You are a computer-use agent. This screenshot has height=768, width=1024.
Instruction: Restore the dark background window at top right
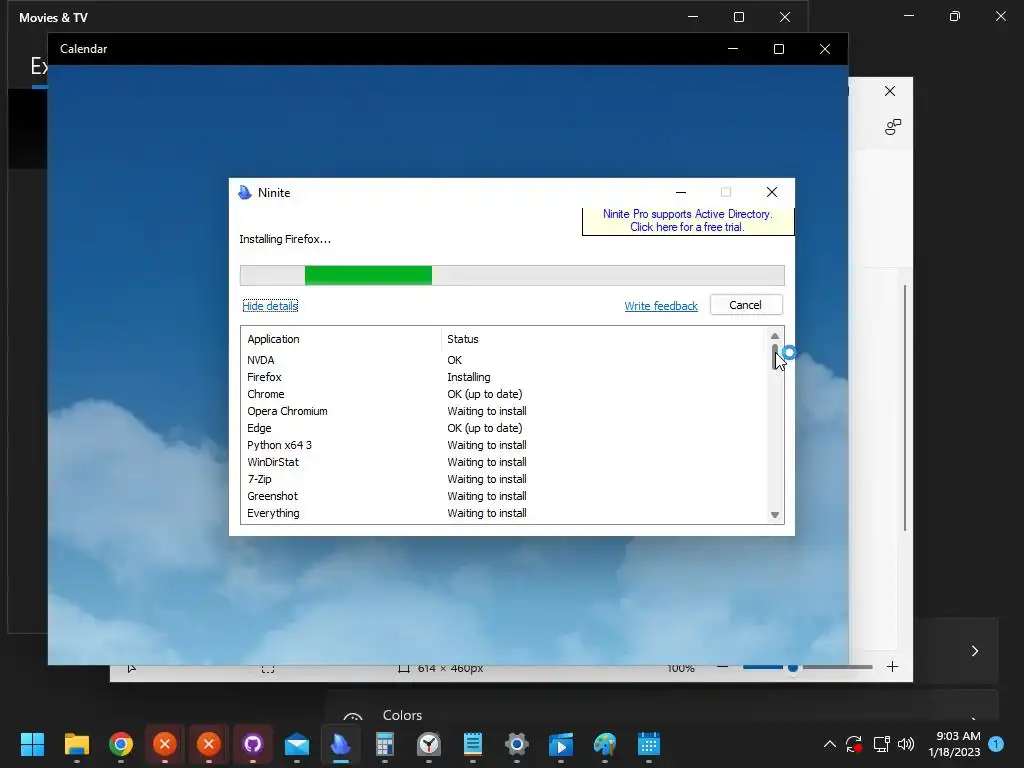point(955,16)
